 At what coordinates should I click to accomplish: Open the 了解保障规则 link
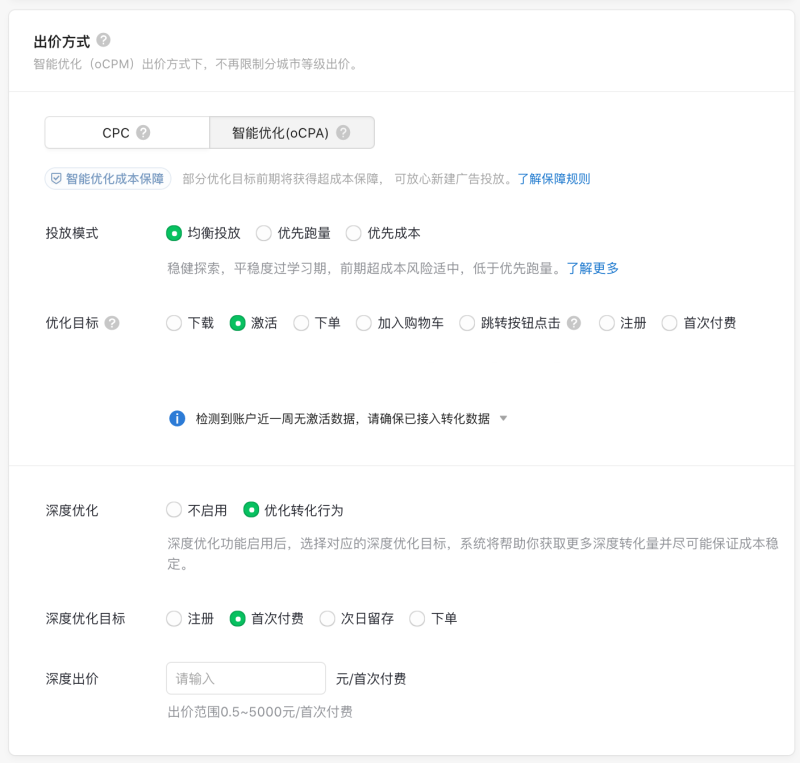tap(553, 179)
